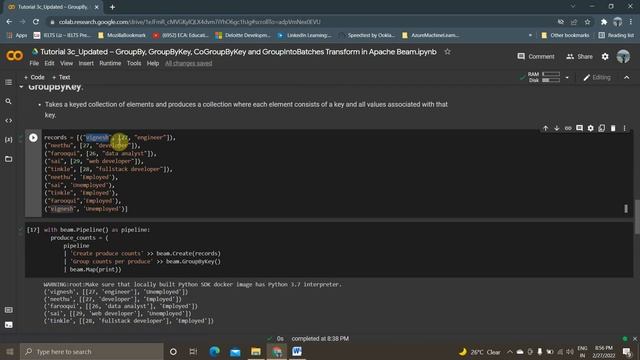Open the RAM/Disk runtime dropdown arrow
This screenshot has width=640, height=360.
pyautogui.click(x=567, y=77)
